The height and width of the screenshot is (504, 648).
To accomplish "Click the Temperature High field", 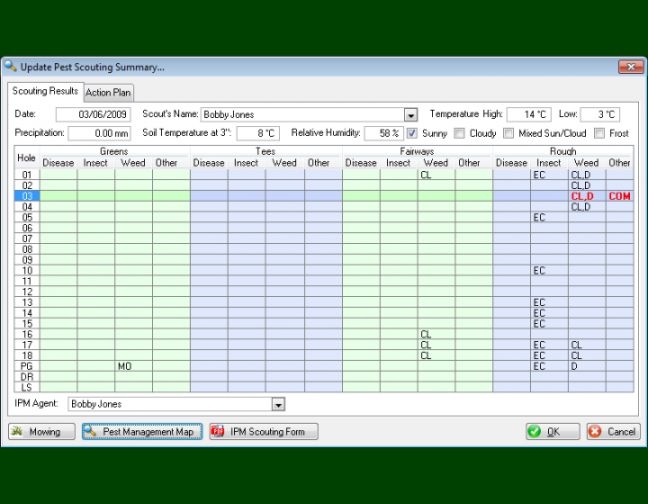I will click(x=529, y=115).
